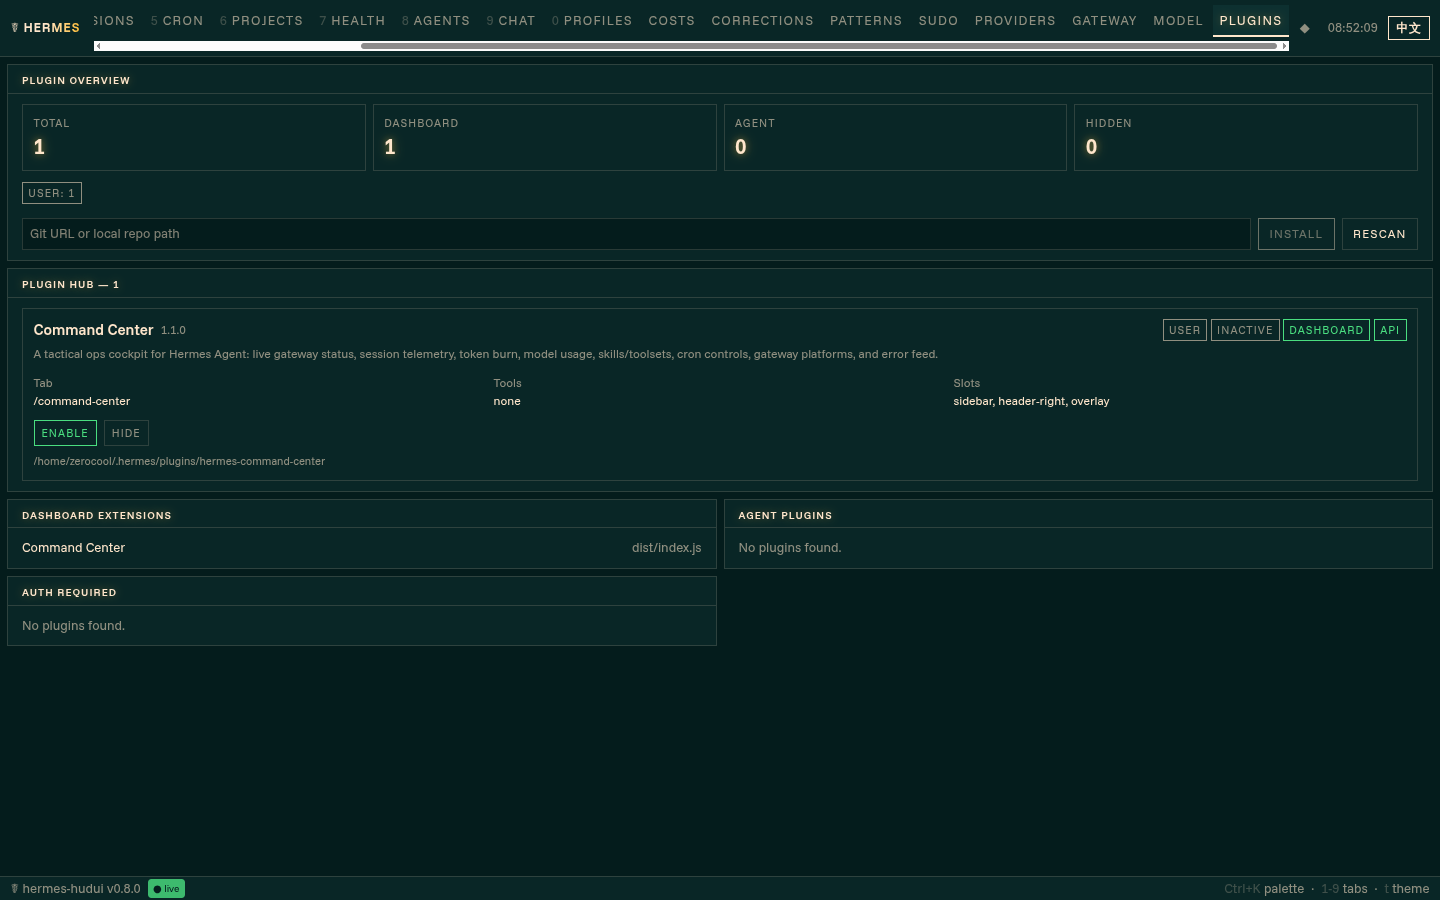Go to the Agents tab
1440x900 pixels.
click(435, 20)
